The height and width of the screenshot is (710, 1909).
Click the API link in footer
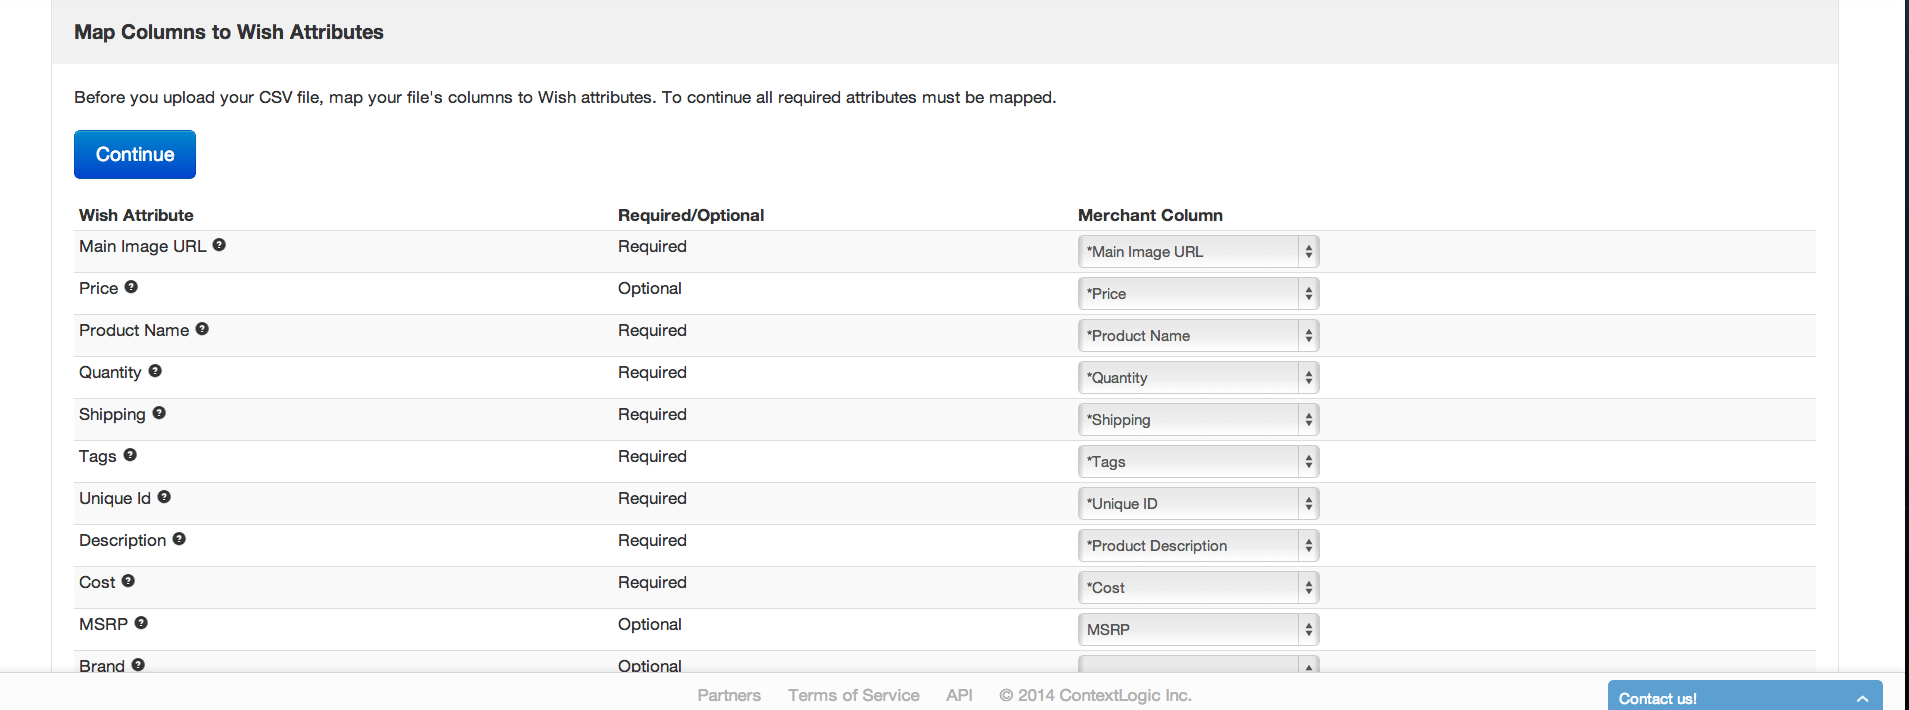click(959, 695)
